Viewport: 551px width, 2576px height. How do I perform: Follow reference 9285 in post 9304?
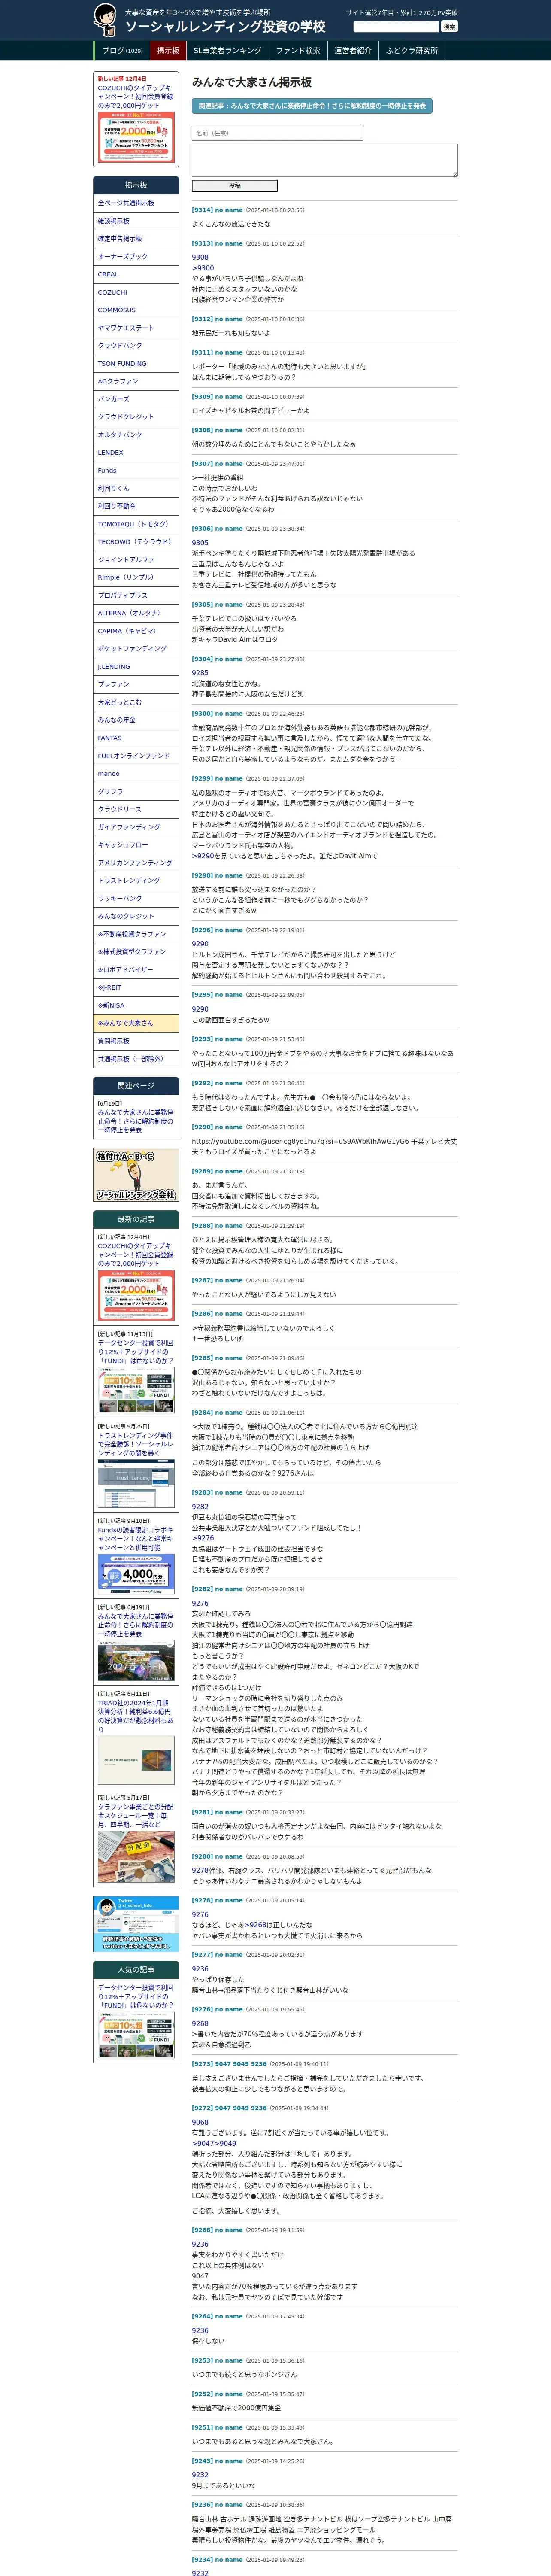200,673
